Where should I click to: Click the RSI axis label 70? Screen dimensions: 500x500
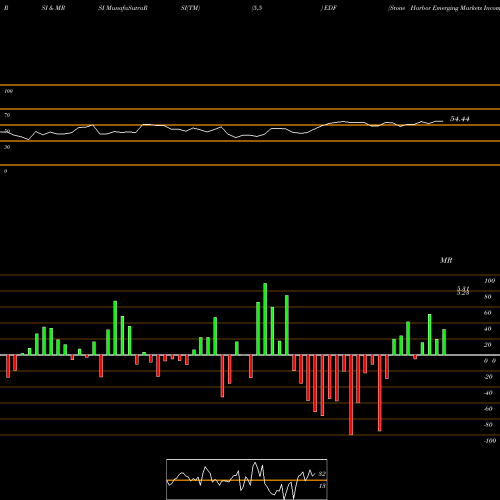pos(7,115)
